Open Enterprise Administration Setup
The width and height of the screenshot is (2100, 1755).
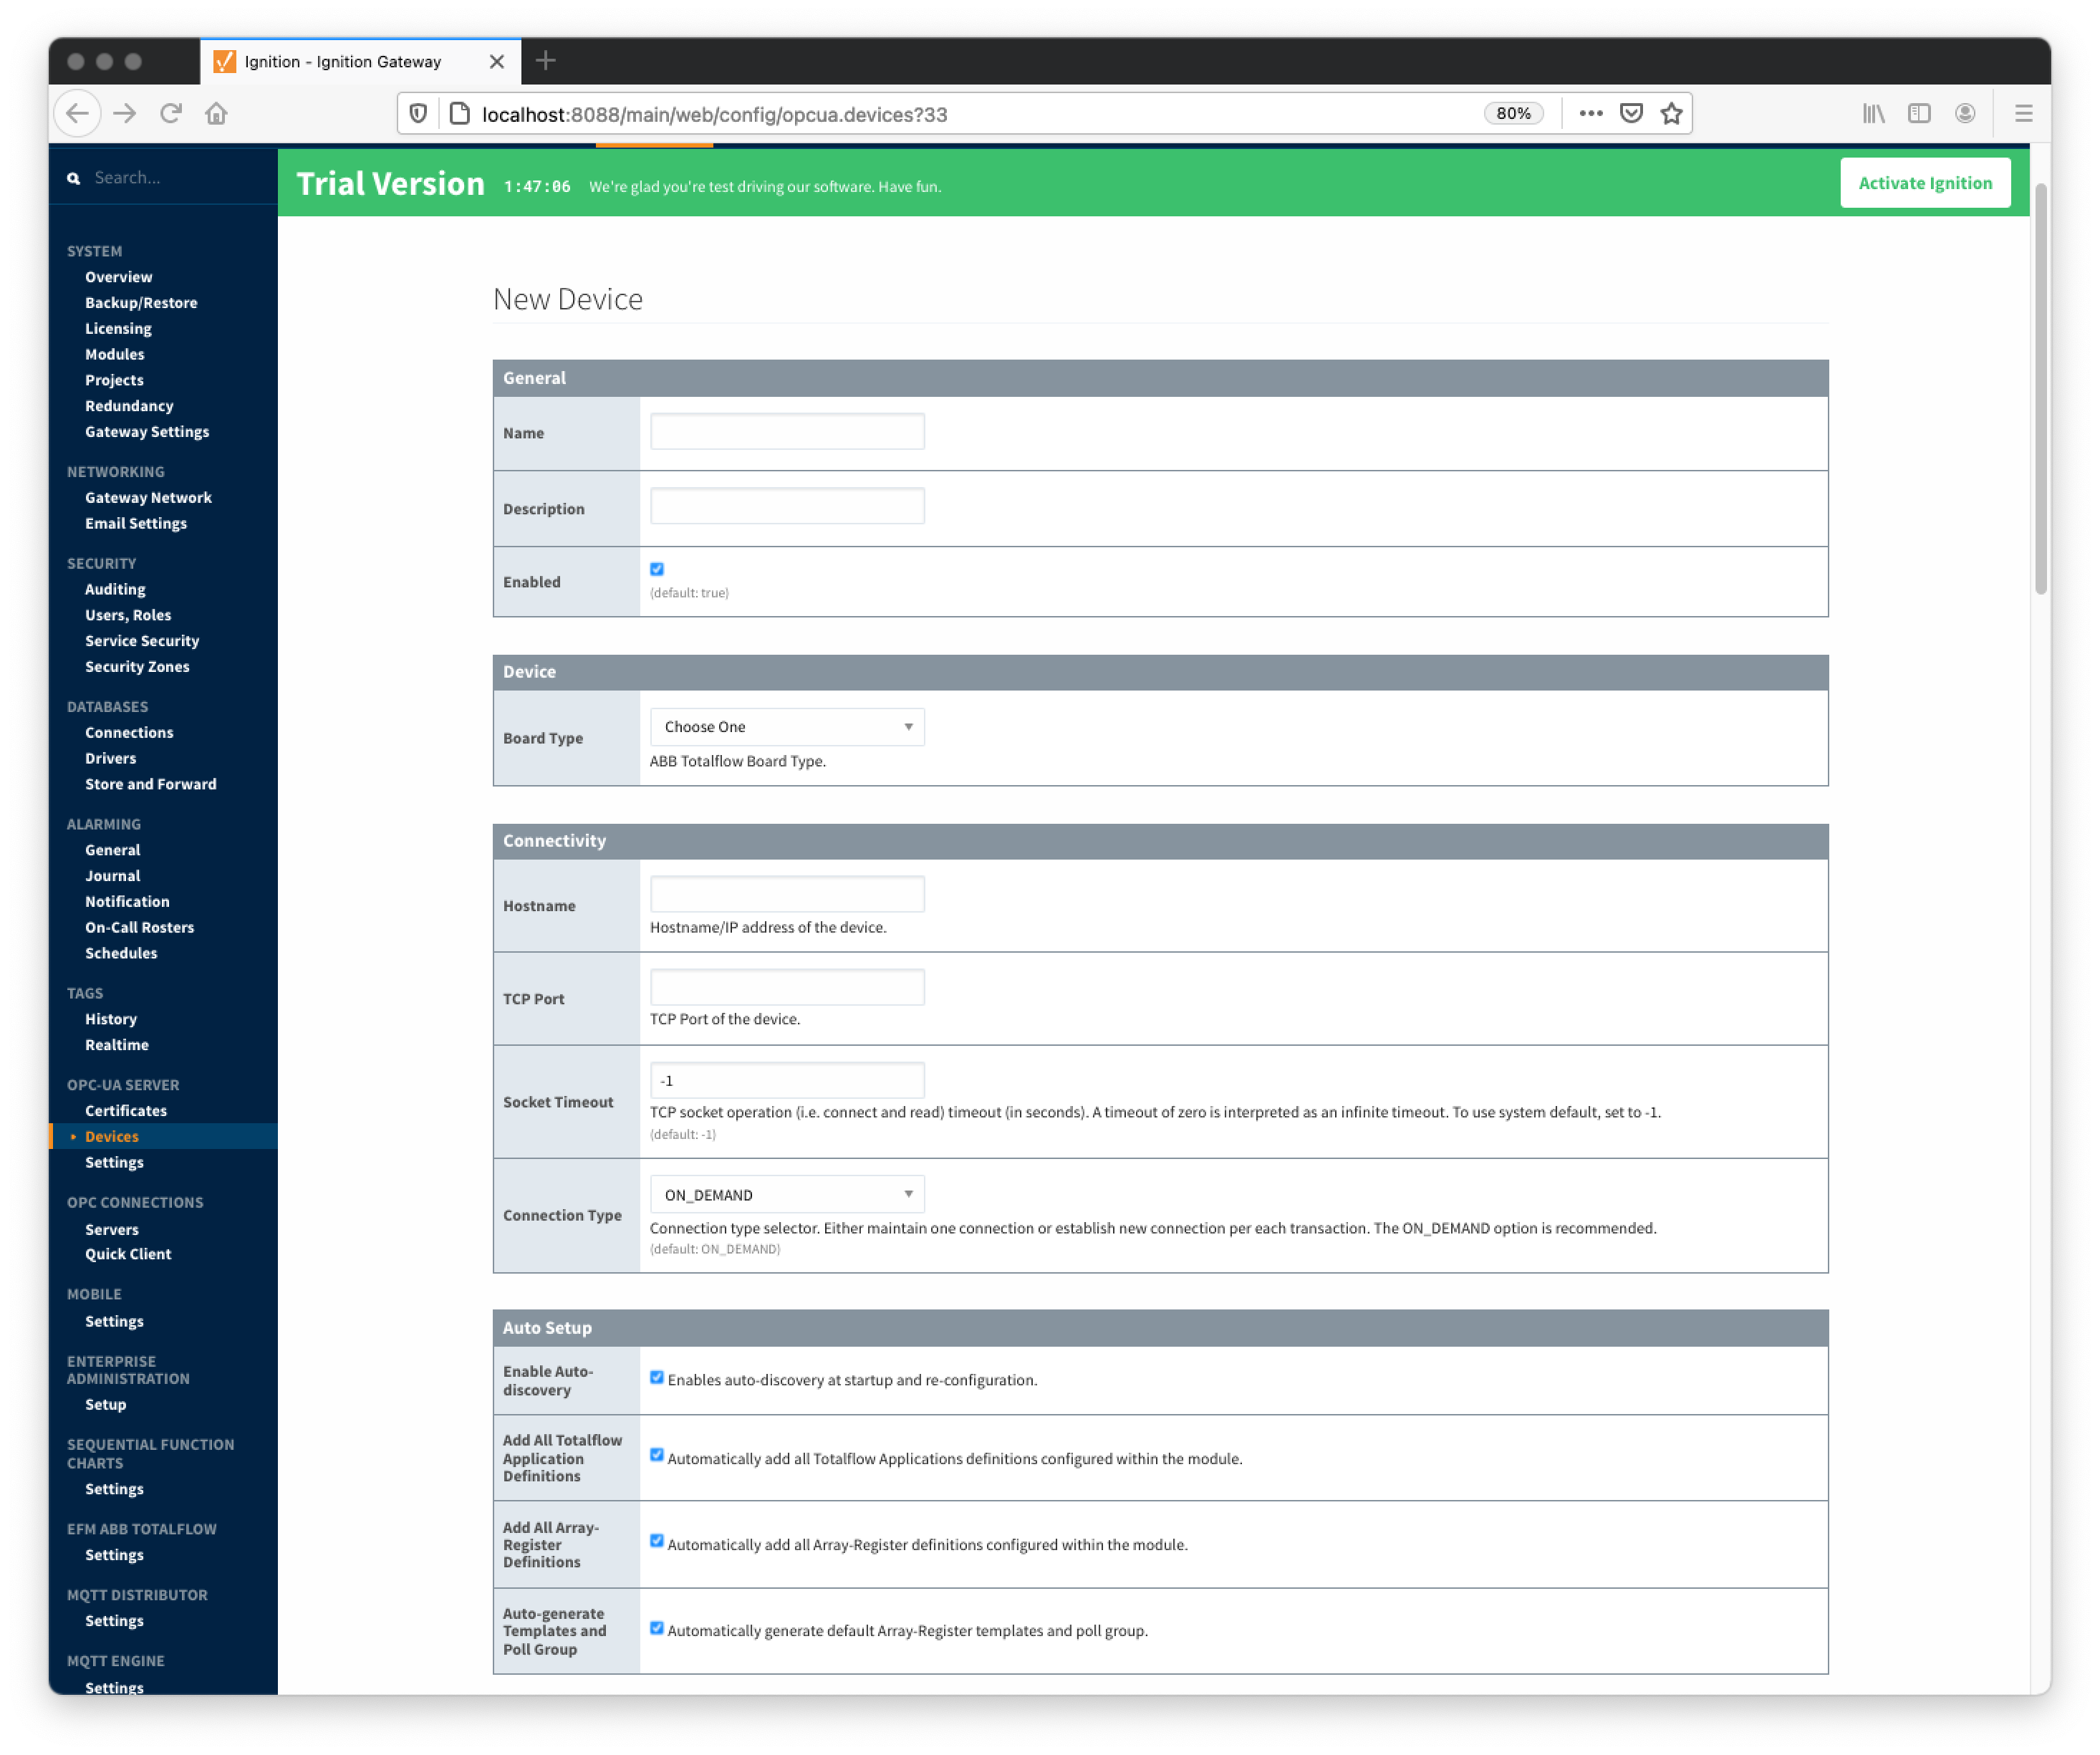click(x=105, y=1404)
